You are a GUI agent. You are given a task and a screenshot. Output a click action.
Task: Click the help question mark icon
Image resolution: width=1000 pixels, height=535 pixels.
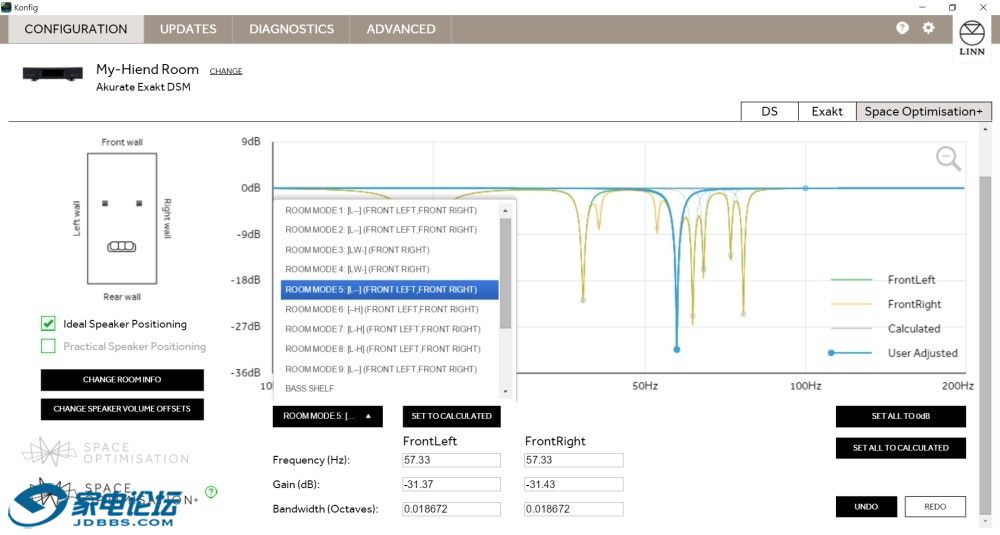coord(902,28)
